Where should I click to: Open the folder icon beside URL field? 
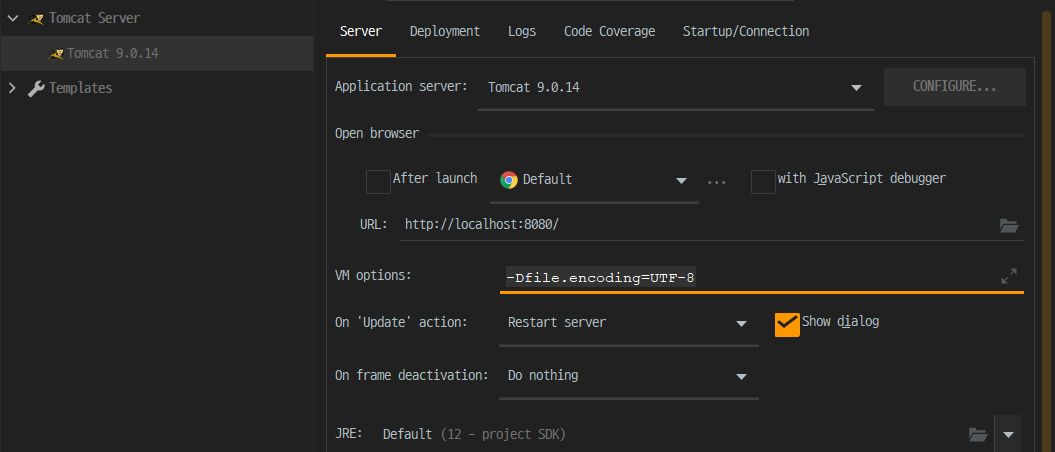coord(1009,225)
